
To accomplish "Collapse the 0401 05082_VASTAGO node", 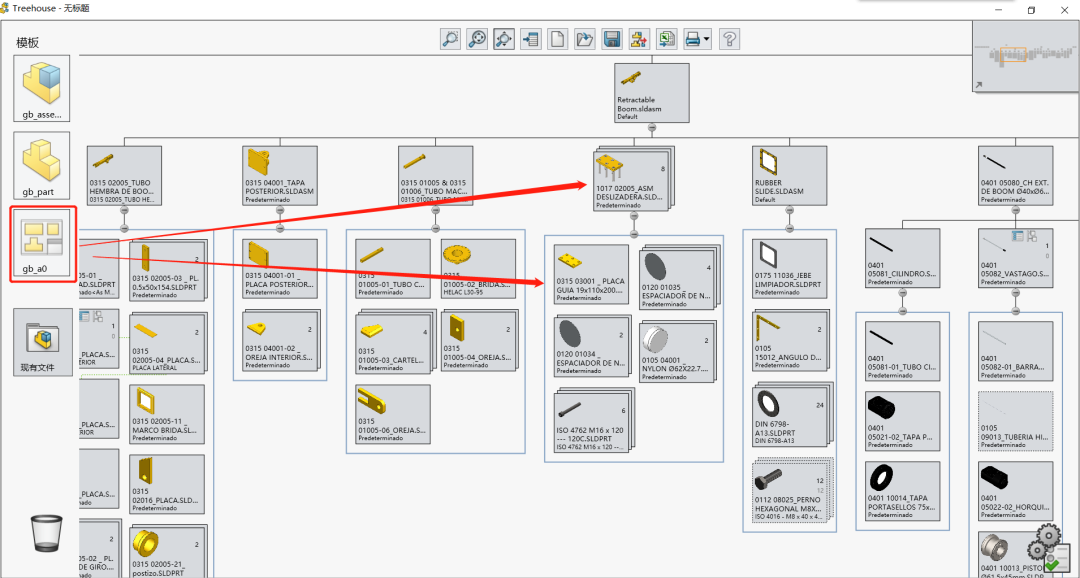I will pyautogui.click(x=1015, y=293).
